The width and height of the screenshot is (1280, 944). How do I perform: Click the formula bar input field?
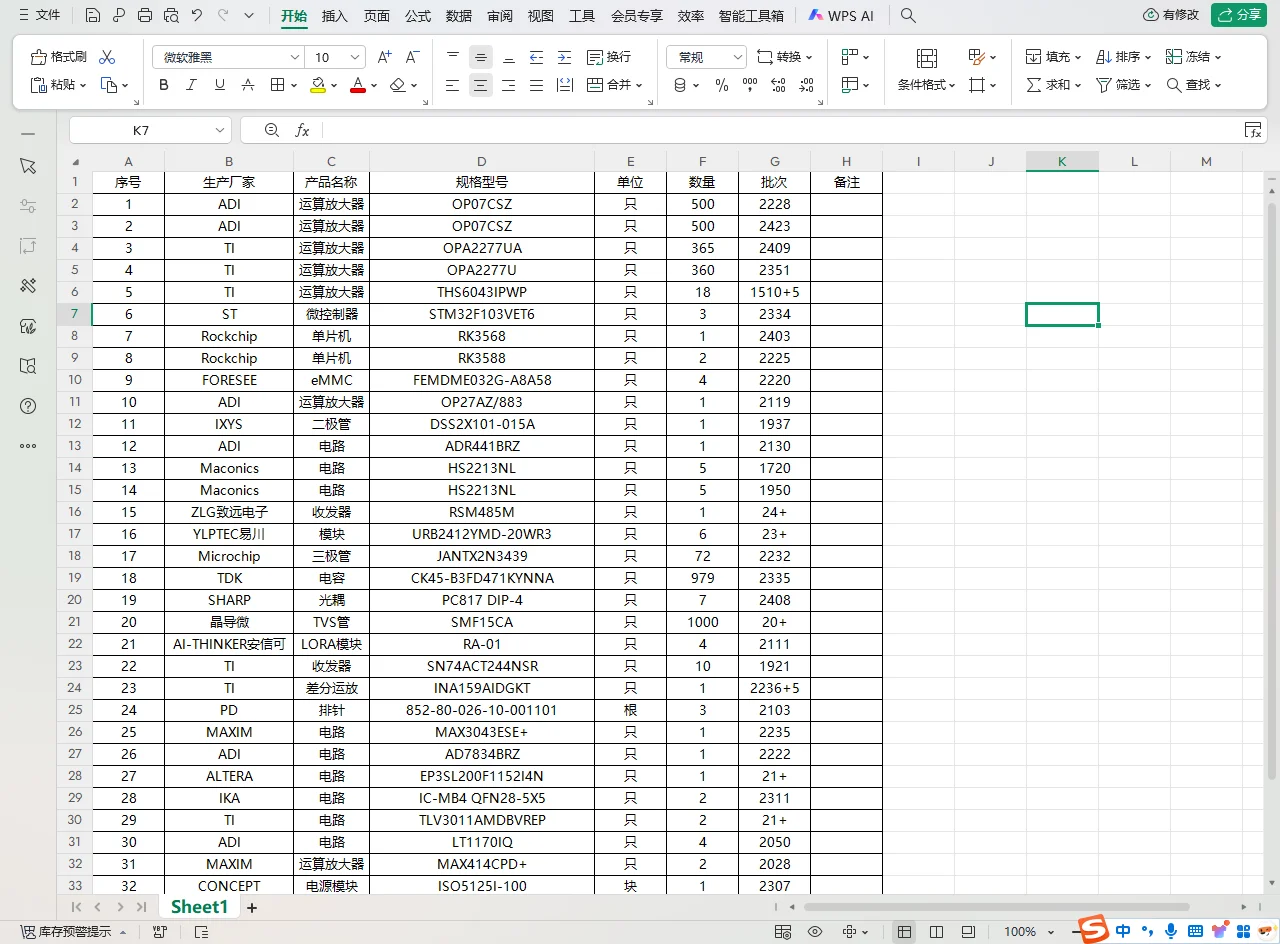coord(780,130)
